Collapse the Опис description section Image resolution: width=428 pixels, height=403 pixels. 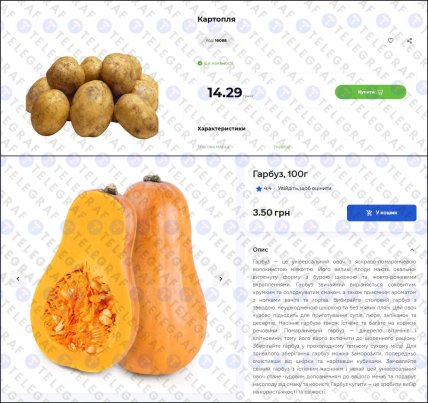click(x=412, y=250)
